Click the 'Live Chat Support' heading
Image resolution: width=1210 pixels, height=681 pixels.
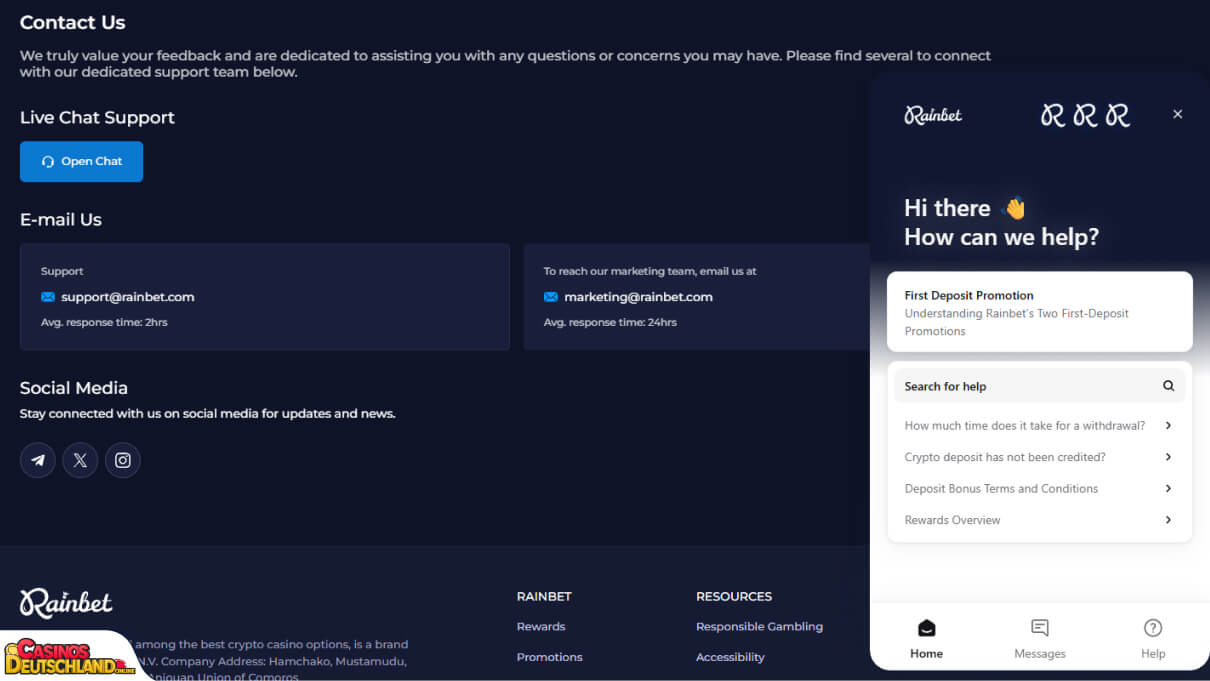coord(97,117)
